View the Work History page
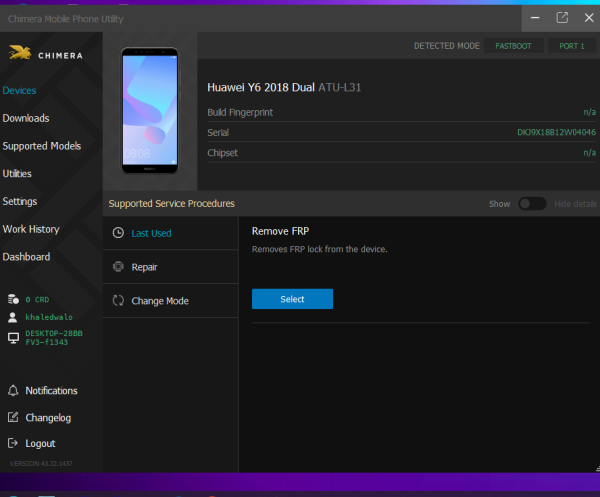Viewport: 600px width, 497px height. (31, 229)
